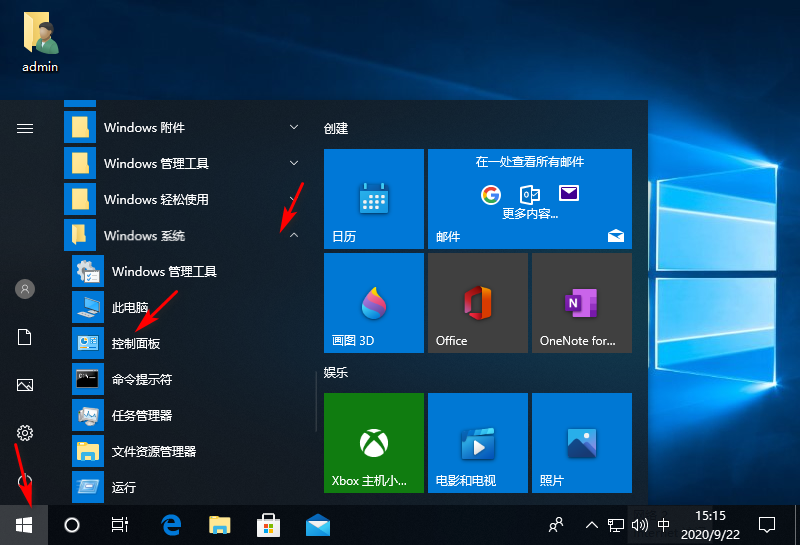The height and width of the screenshot is (545, 800).
Task: Open the Movies & TV (电影和电视) tile
Action: tap(477, 442)
